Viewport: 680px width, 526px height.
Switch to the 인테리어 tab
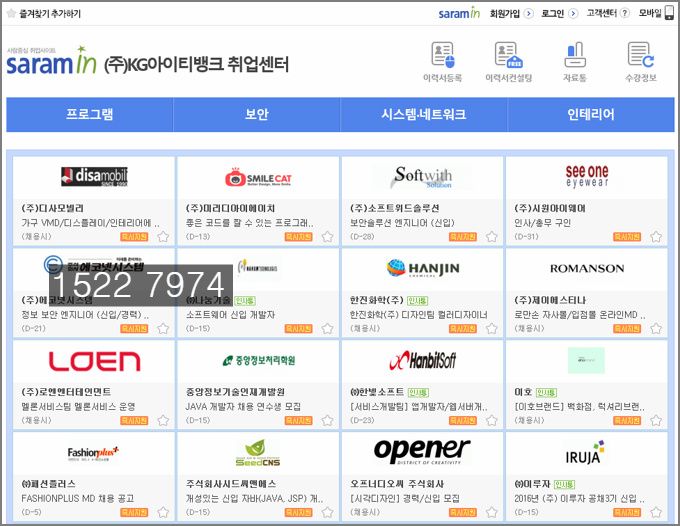pyautogui.click(x=591, y=114)
